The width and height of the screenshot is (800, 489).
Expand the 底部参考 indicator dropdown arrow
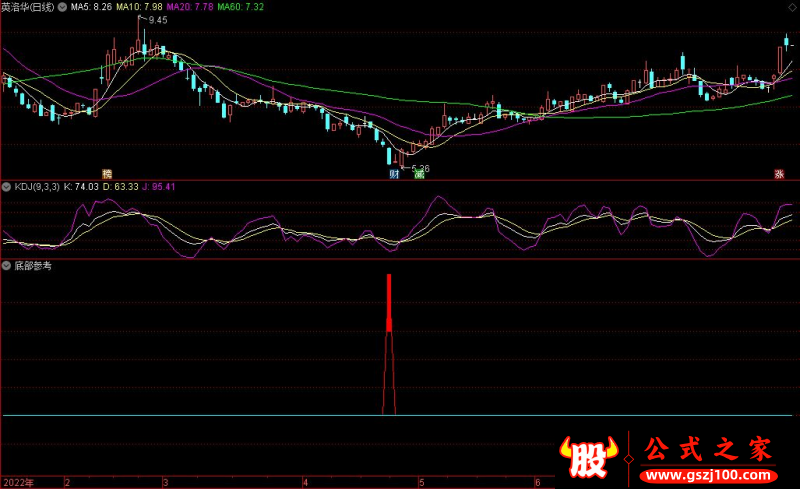6,265
